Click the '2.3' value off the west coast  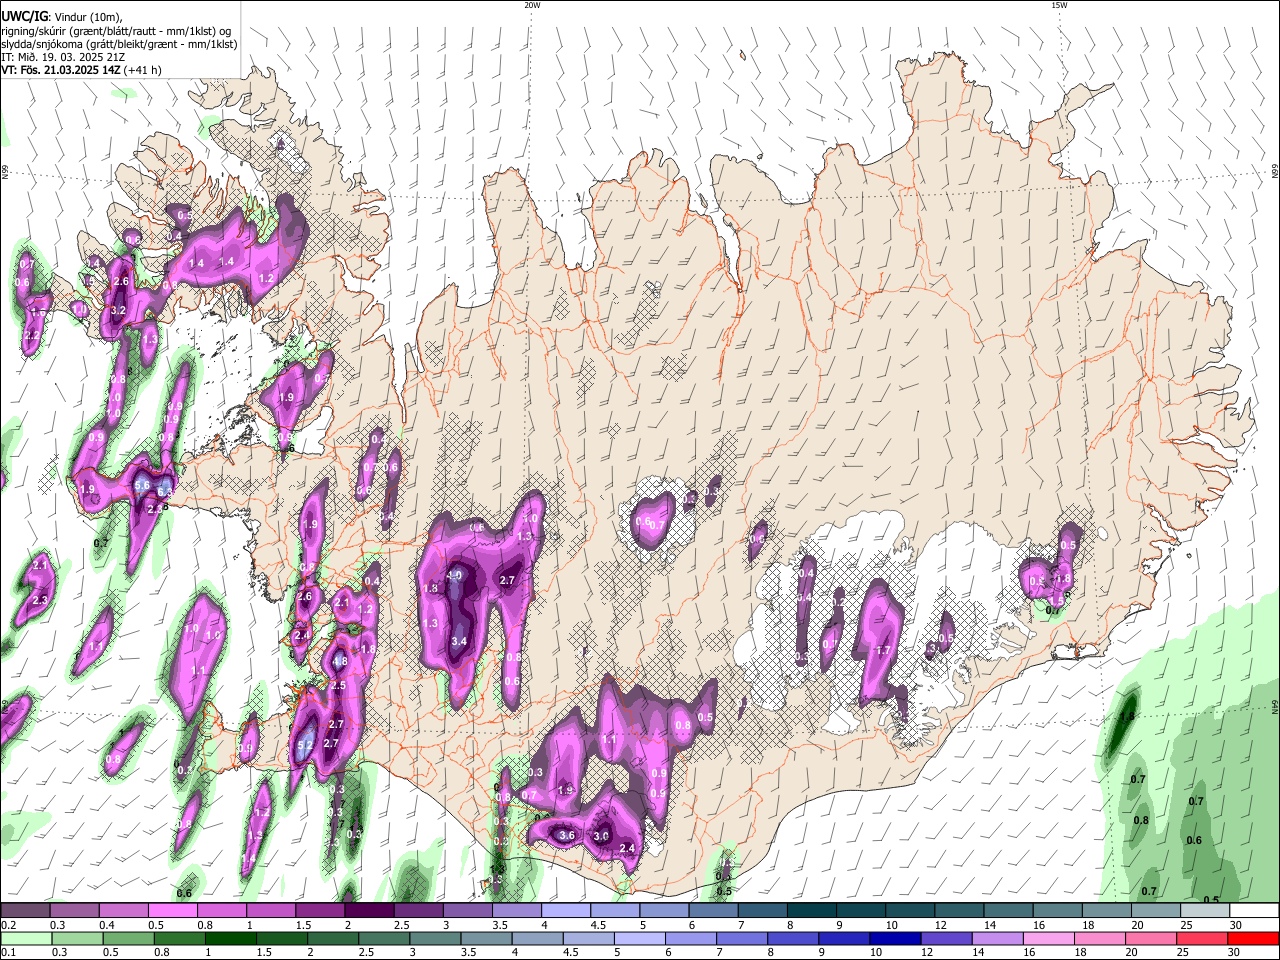coord(40,600)
